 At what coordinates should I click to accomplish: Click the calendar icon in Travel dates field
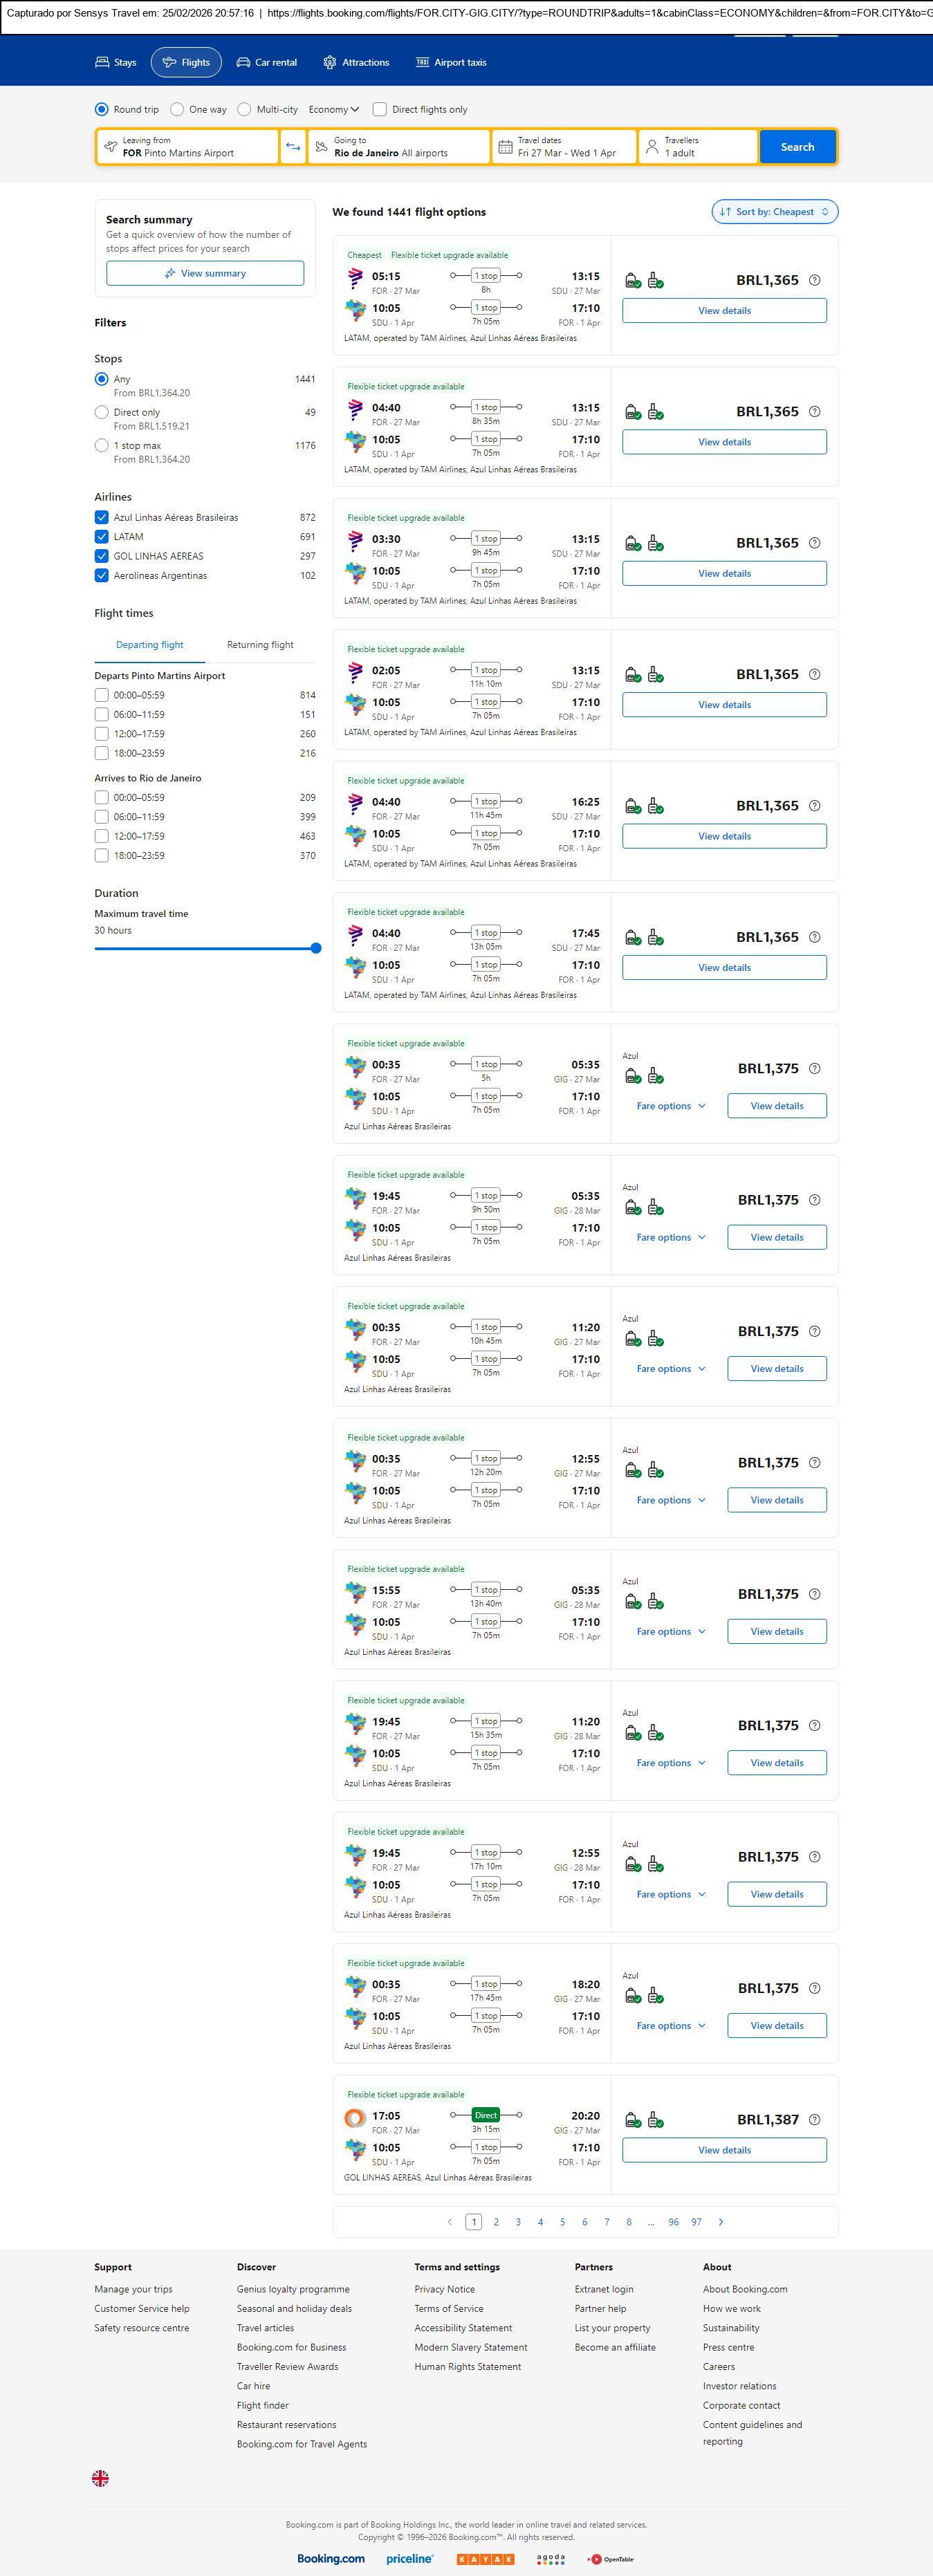[506, 147]
